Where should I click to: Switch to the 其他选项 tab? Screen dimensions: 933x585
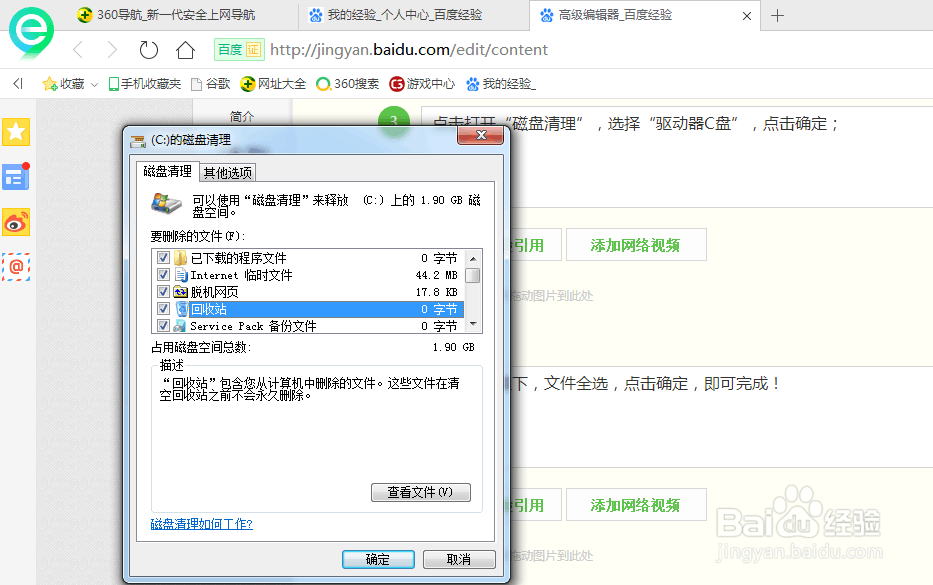tap(227, 171)
